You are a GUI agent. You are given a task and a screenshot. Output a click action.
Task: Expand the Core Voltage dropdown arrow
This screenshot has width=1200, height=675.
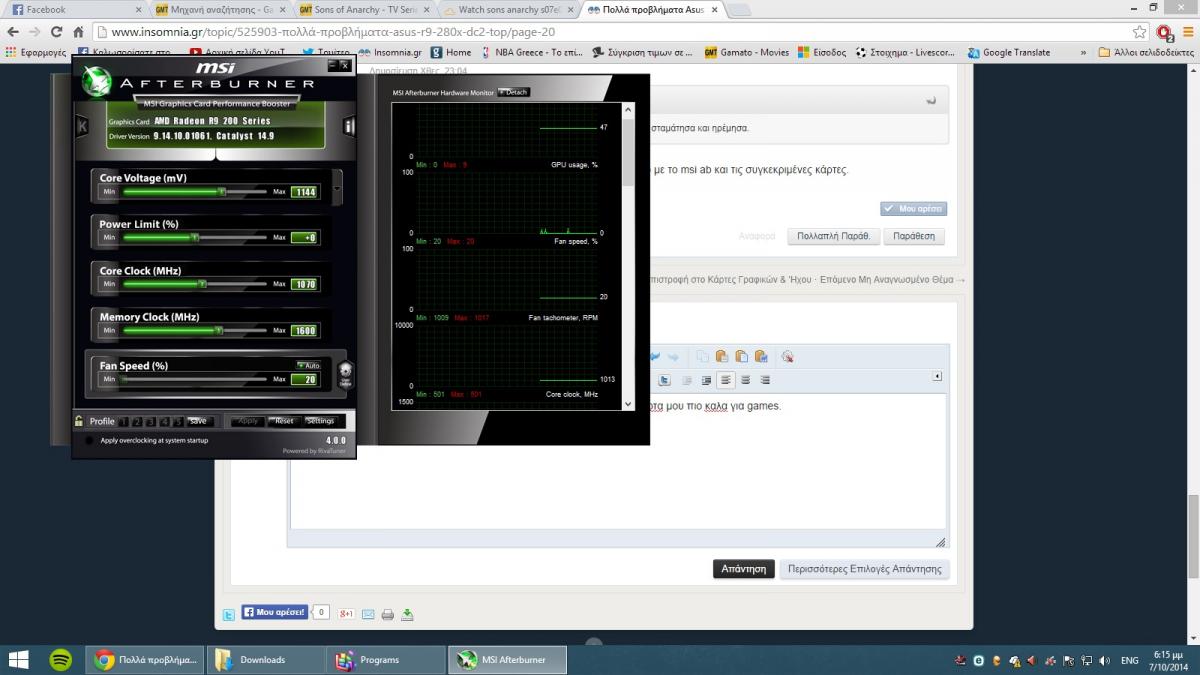coord(337,187)
